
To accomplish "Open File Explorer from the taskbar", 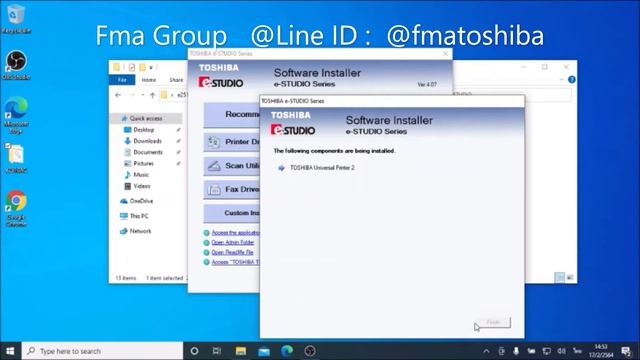I will 240,351.
